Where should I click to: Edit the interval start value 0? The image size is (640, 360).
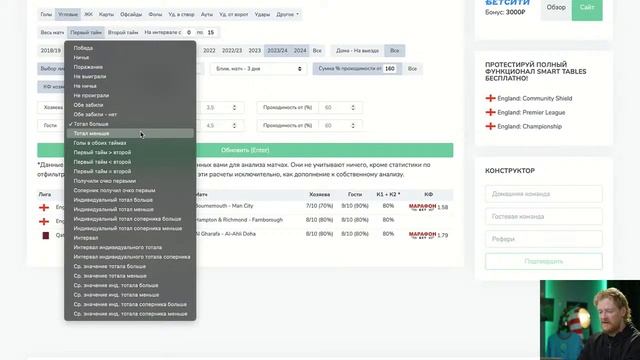coord(189,32)
